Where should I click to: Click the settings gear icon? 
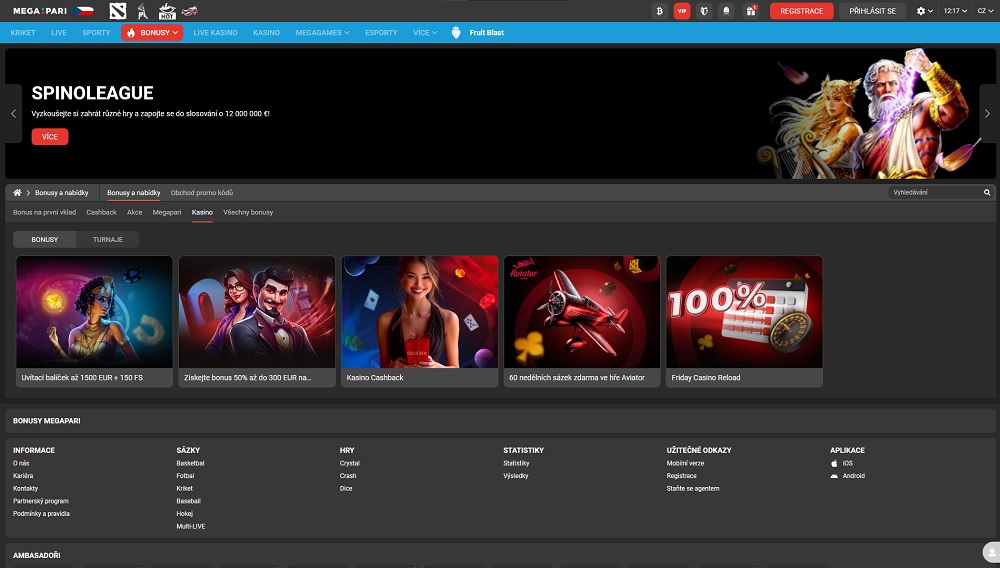pyautogui.click(x=920, y=11)
